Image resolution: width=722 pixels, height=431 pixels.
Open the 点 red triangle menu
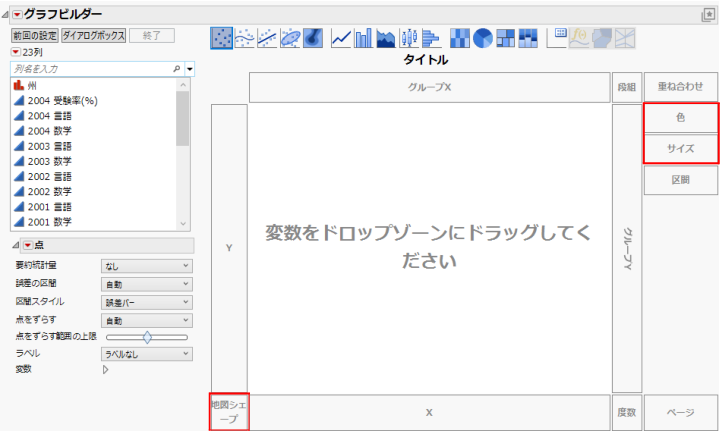point(28,245)
